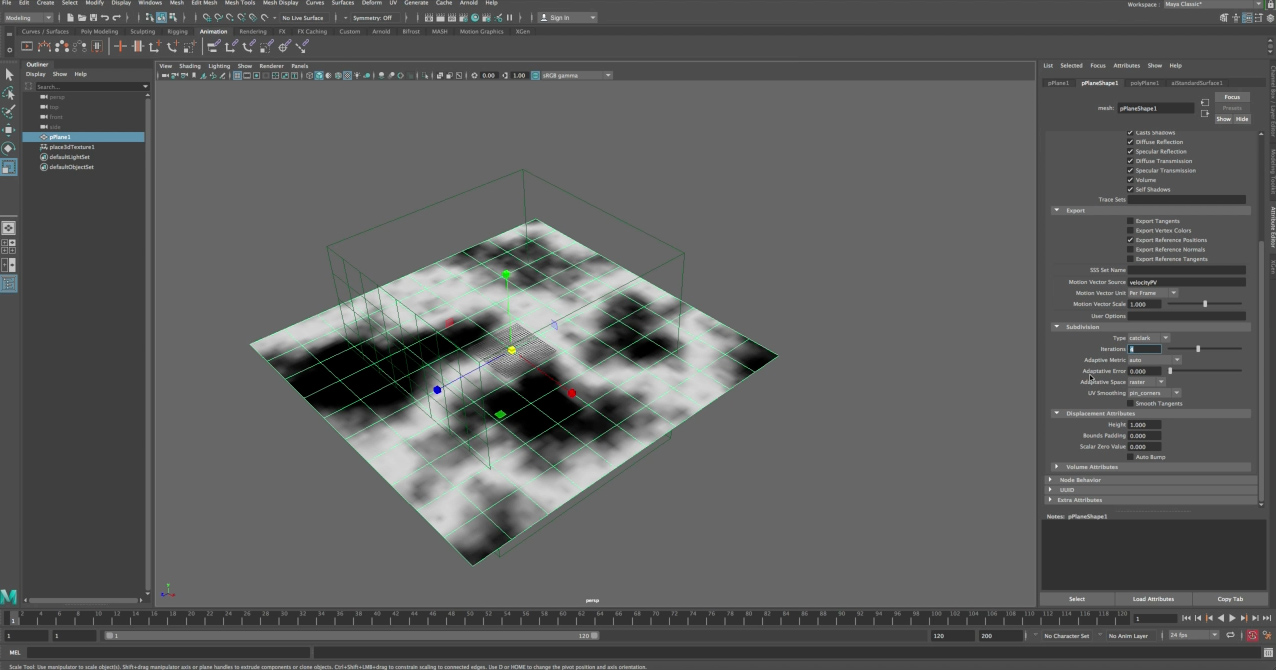Step to next key

[1244, 618]
